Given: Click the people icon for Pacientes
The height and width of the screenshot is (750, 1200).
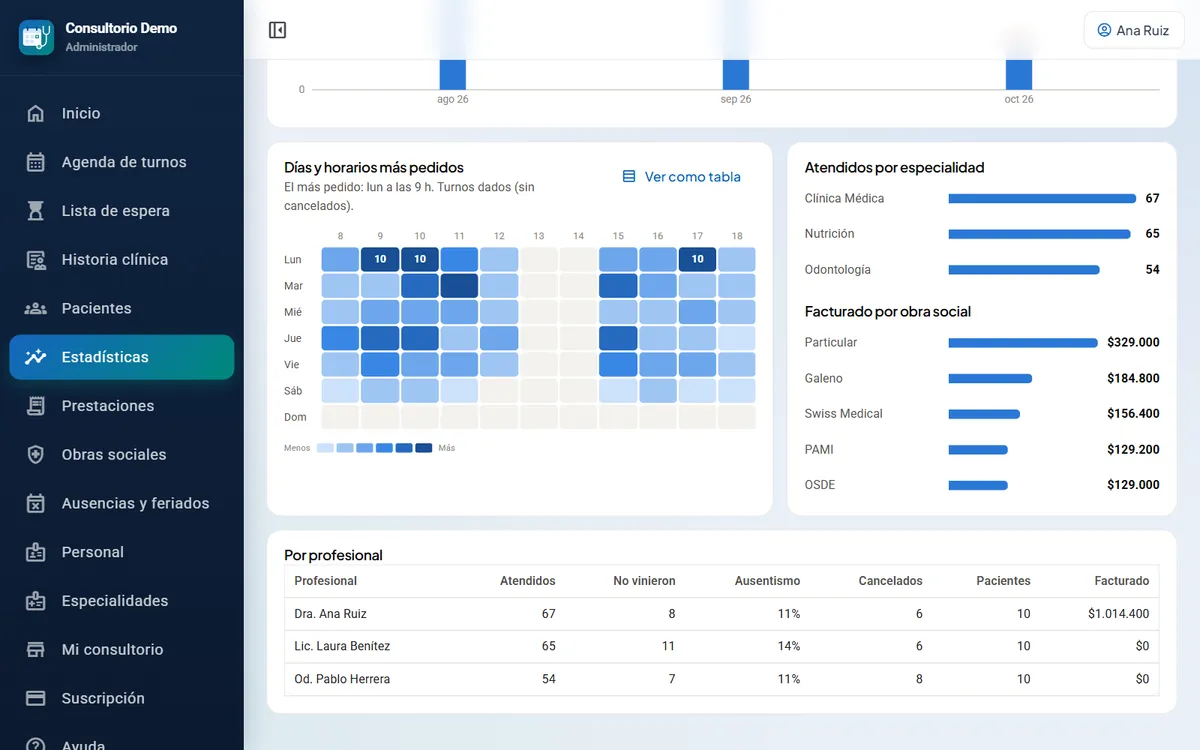Looking at the screenshot, I should [x=36, y=308].
